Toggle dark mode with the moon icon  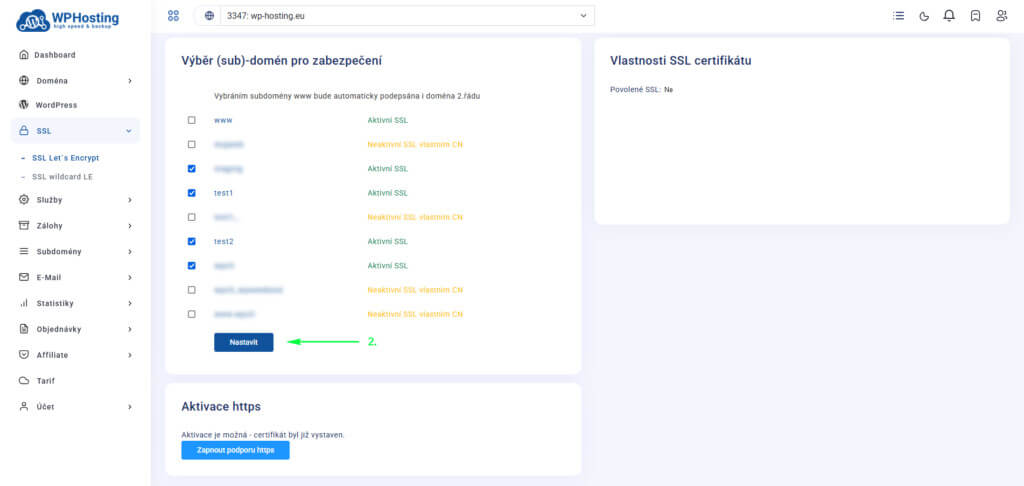(924, 16)
